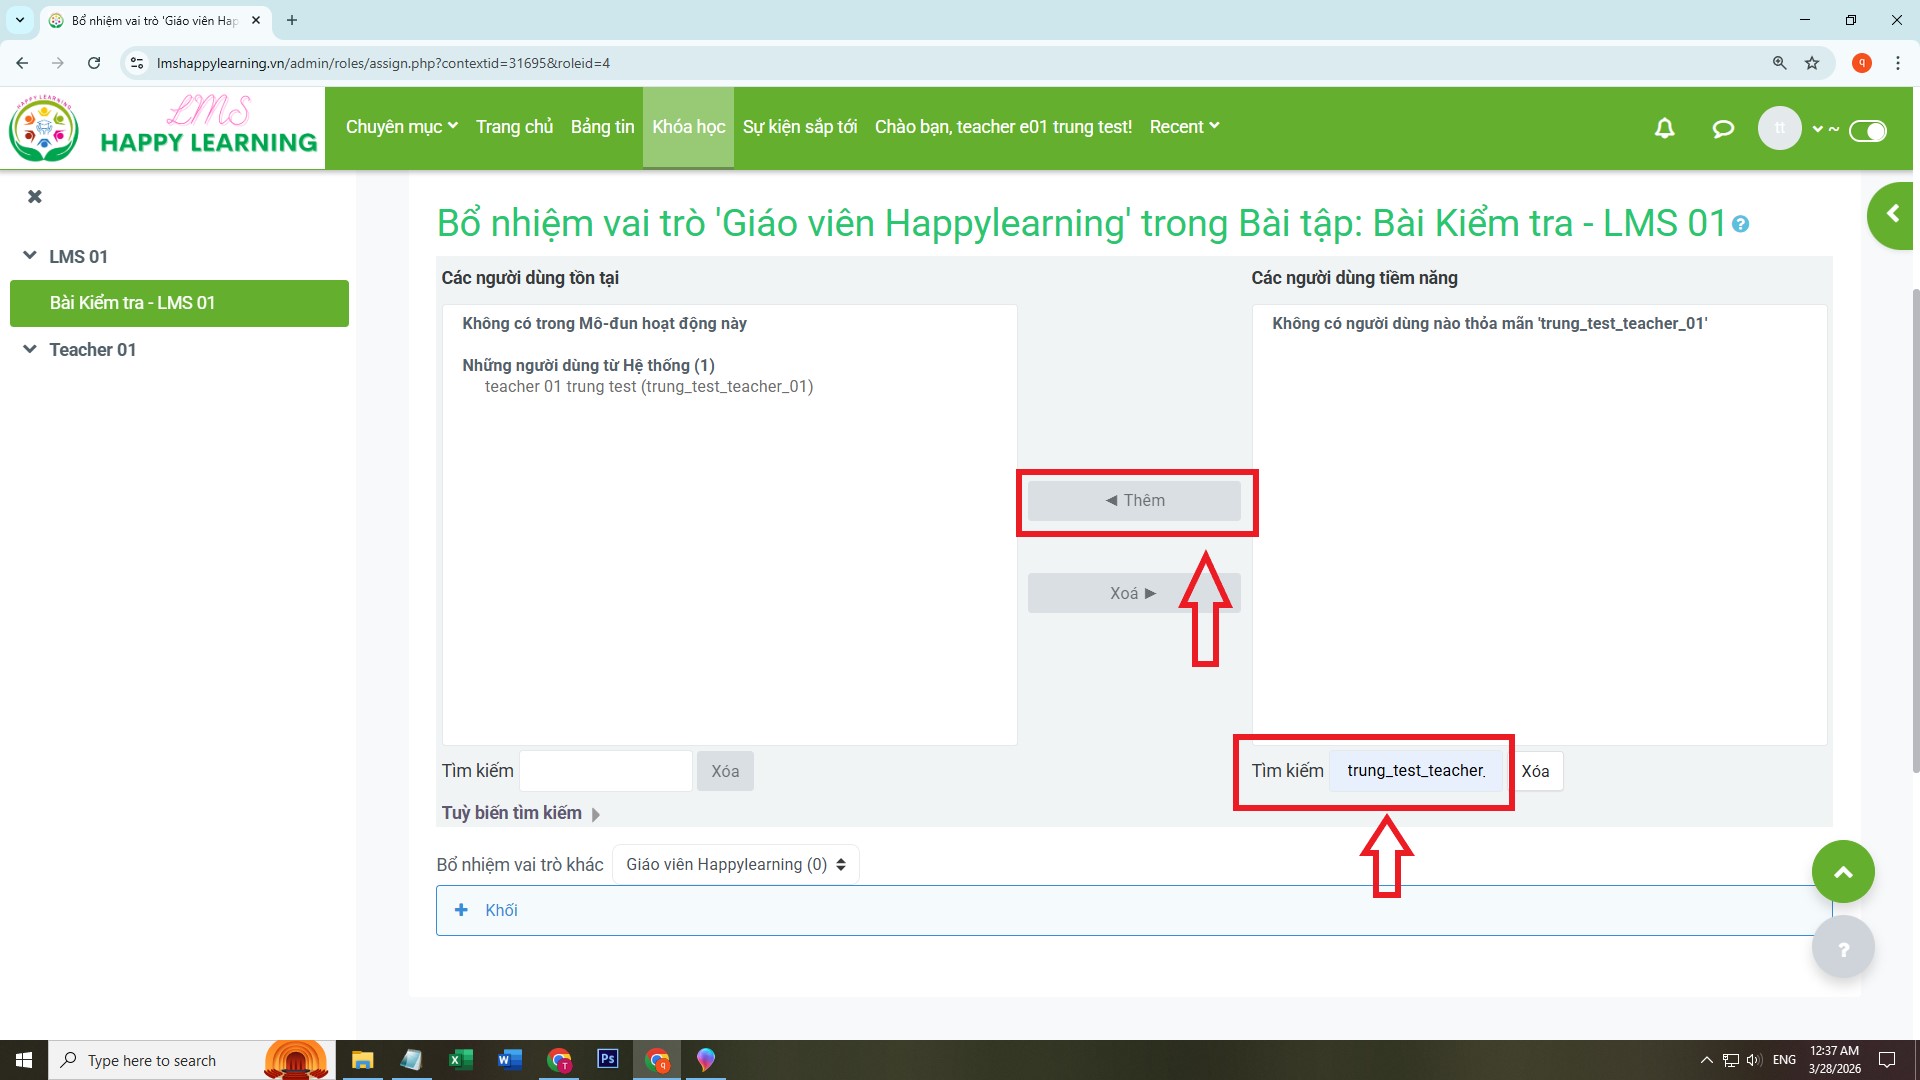The height and width of the screenshot is (1080, 1920).
Task: Go to Trang chủ menu item
Action: click(x=514, y=127)
